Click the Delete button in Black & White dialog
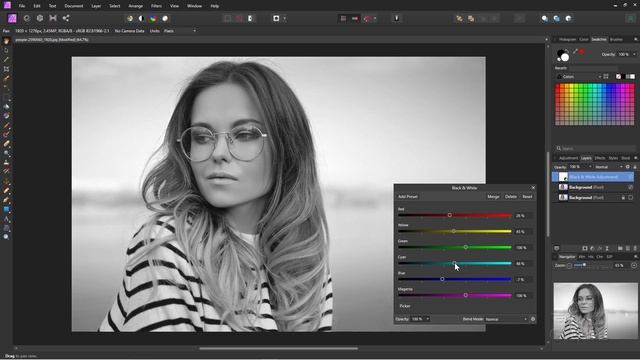The width and height of the screenshot is (640, 360). pos(511,197)
